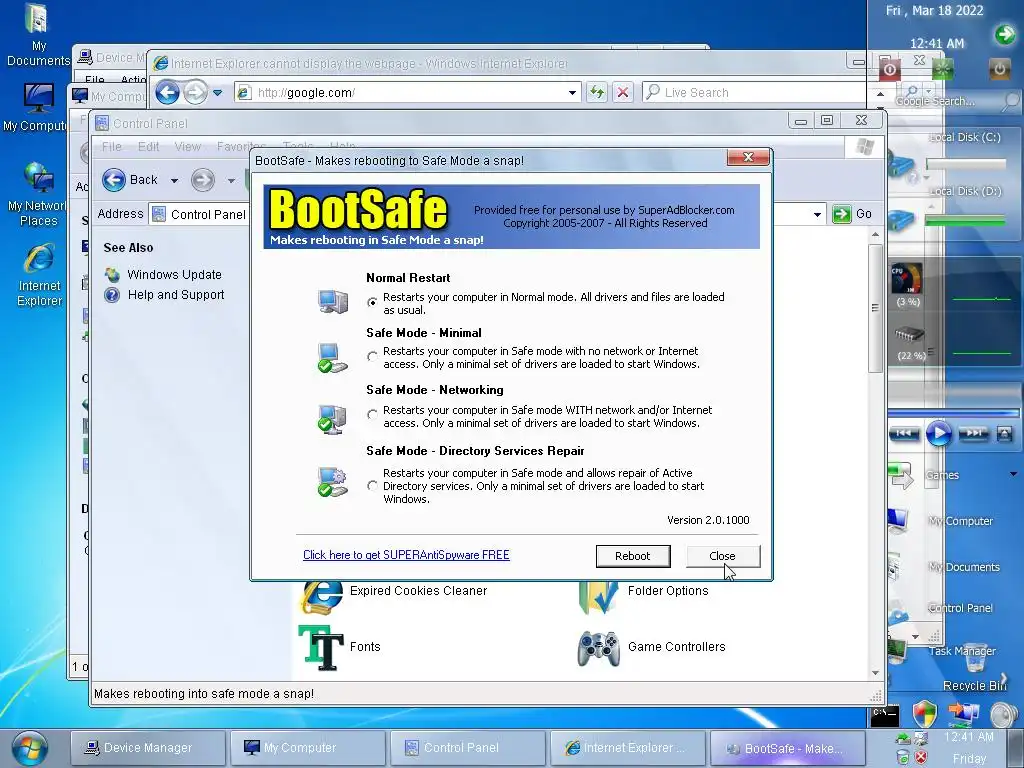Image resolution: width=1024 pixels, height=768 pixels.
Task: Open the Fonts applet icon
Action: [321, 647]
